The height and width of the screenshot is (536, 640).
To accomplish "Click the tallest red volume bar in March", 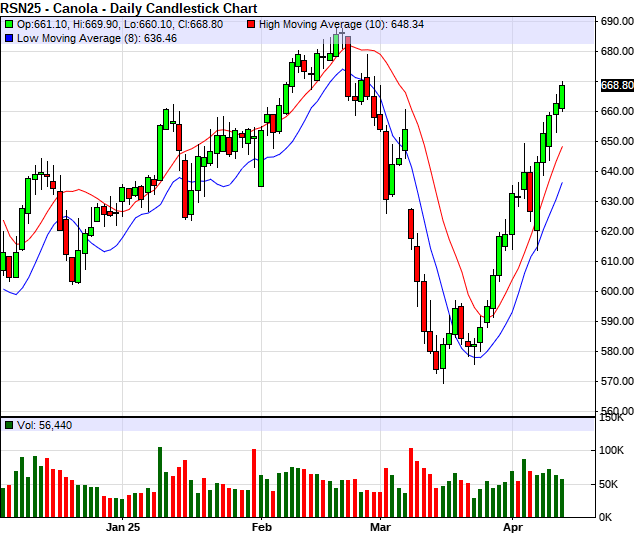I will [x=410, y=482].
